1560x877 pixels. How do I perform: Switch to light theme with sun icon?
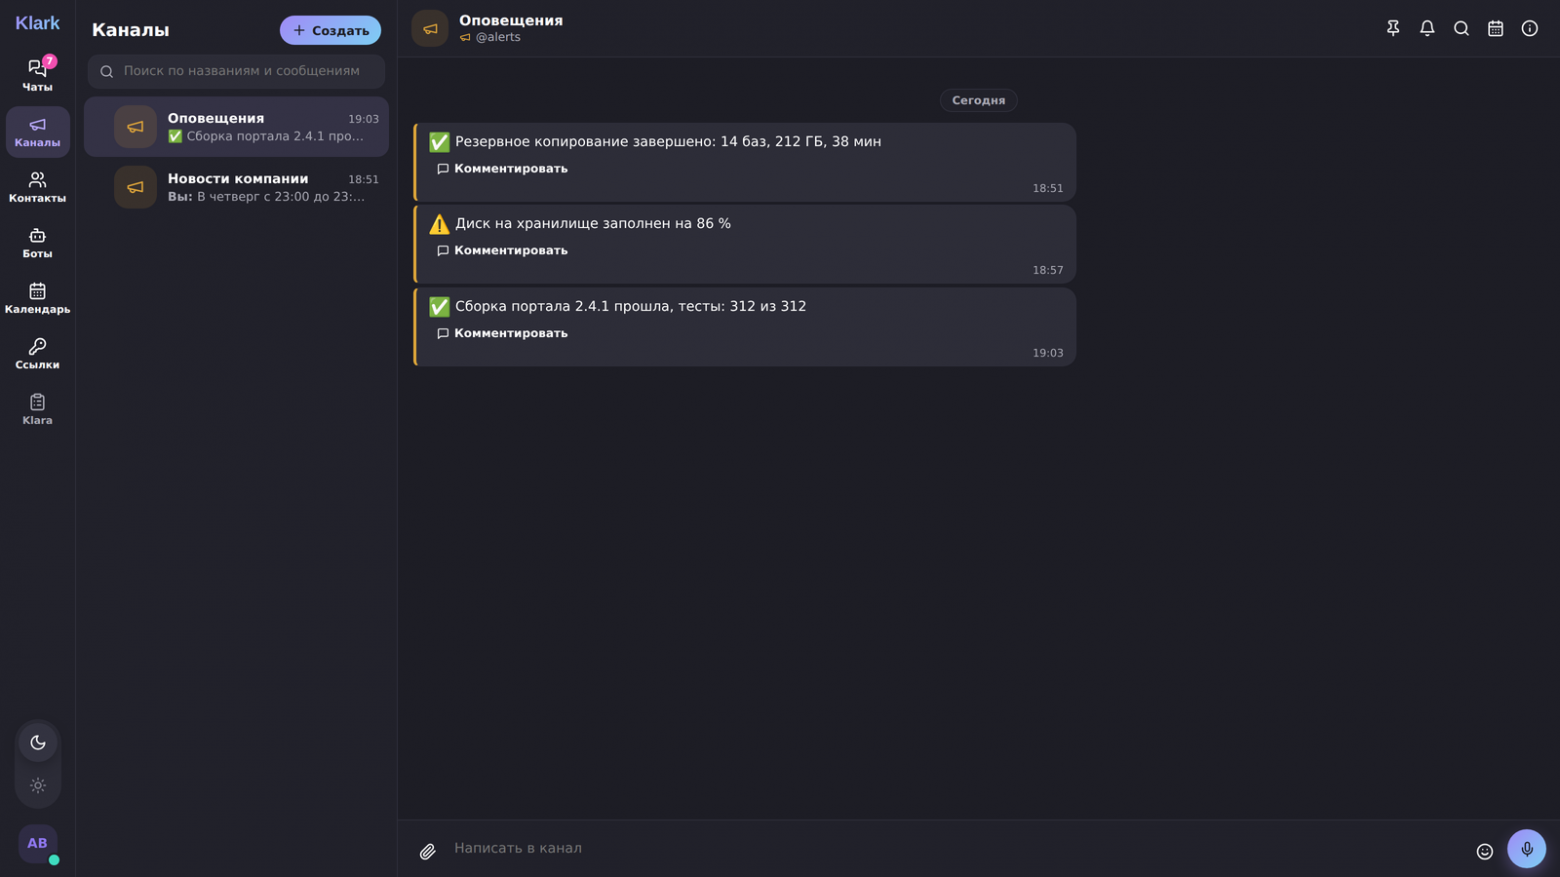click(38, 785)
